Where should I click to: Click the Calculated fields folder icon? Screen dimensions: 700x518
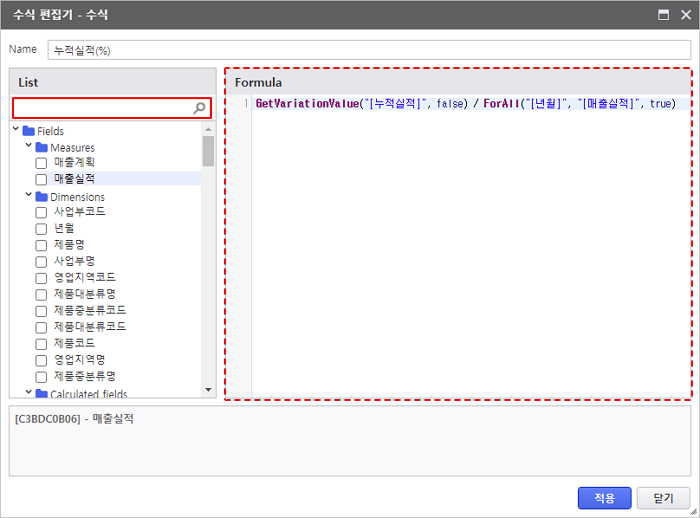[x=41, y=394]
